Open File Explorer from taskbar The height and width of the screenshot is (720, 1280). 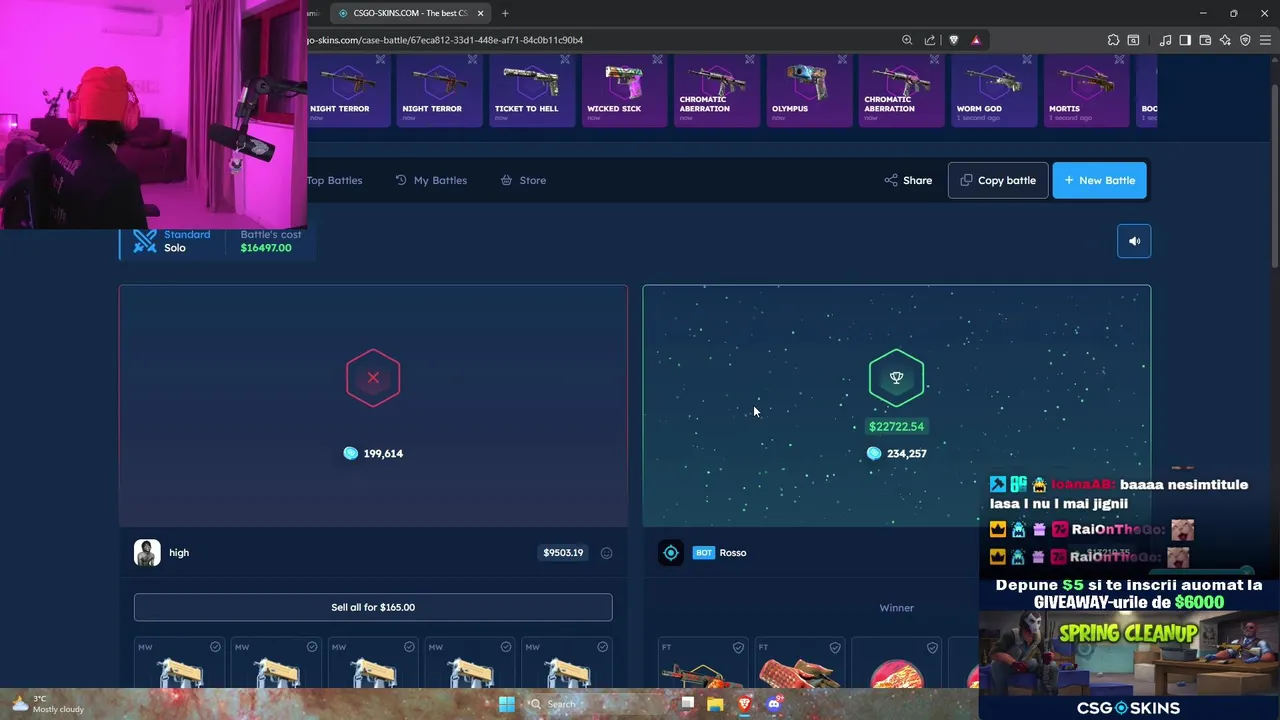715,704
